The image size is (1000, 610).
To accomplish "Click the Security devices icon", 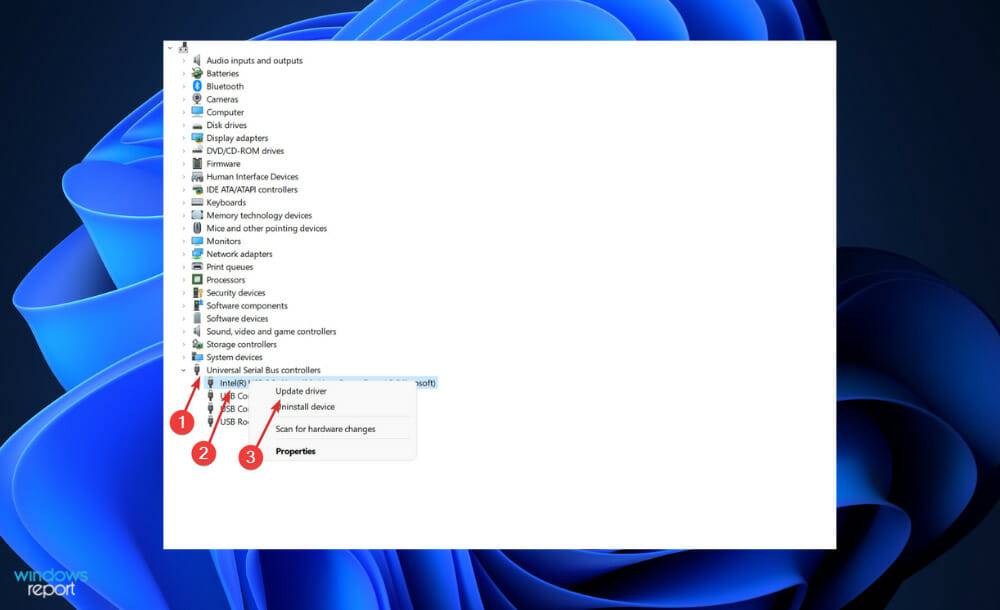I will pyautogui.click(x=197, y=293).
